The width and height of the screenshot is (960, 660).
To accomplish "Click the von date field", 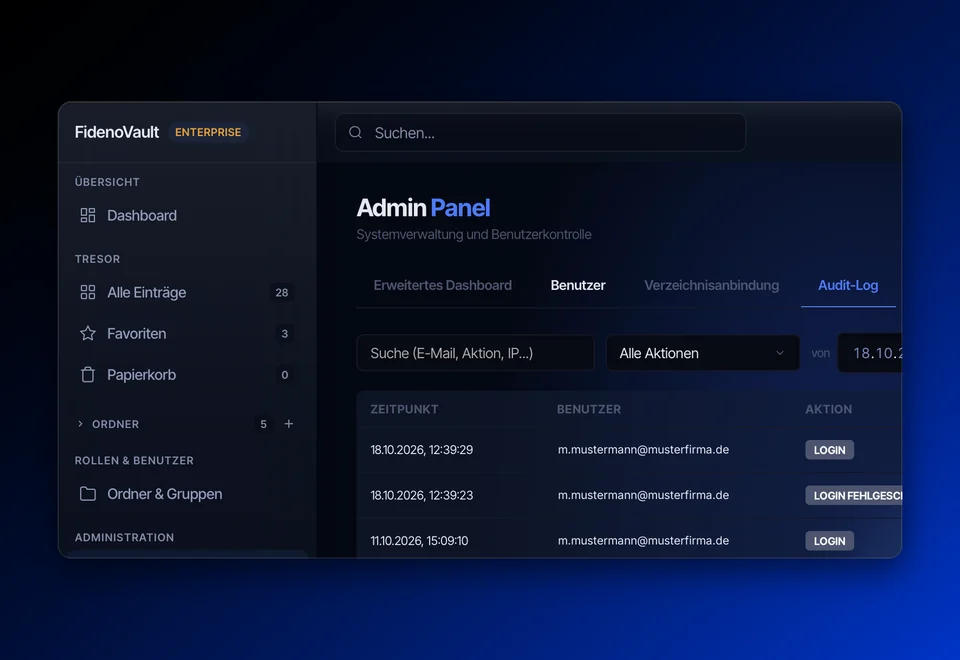I will tap(869, 353).
